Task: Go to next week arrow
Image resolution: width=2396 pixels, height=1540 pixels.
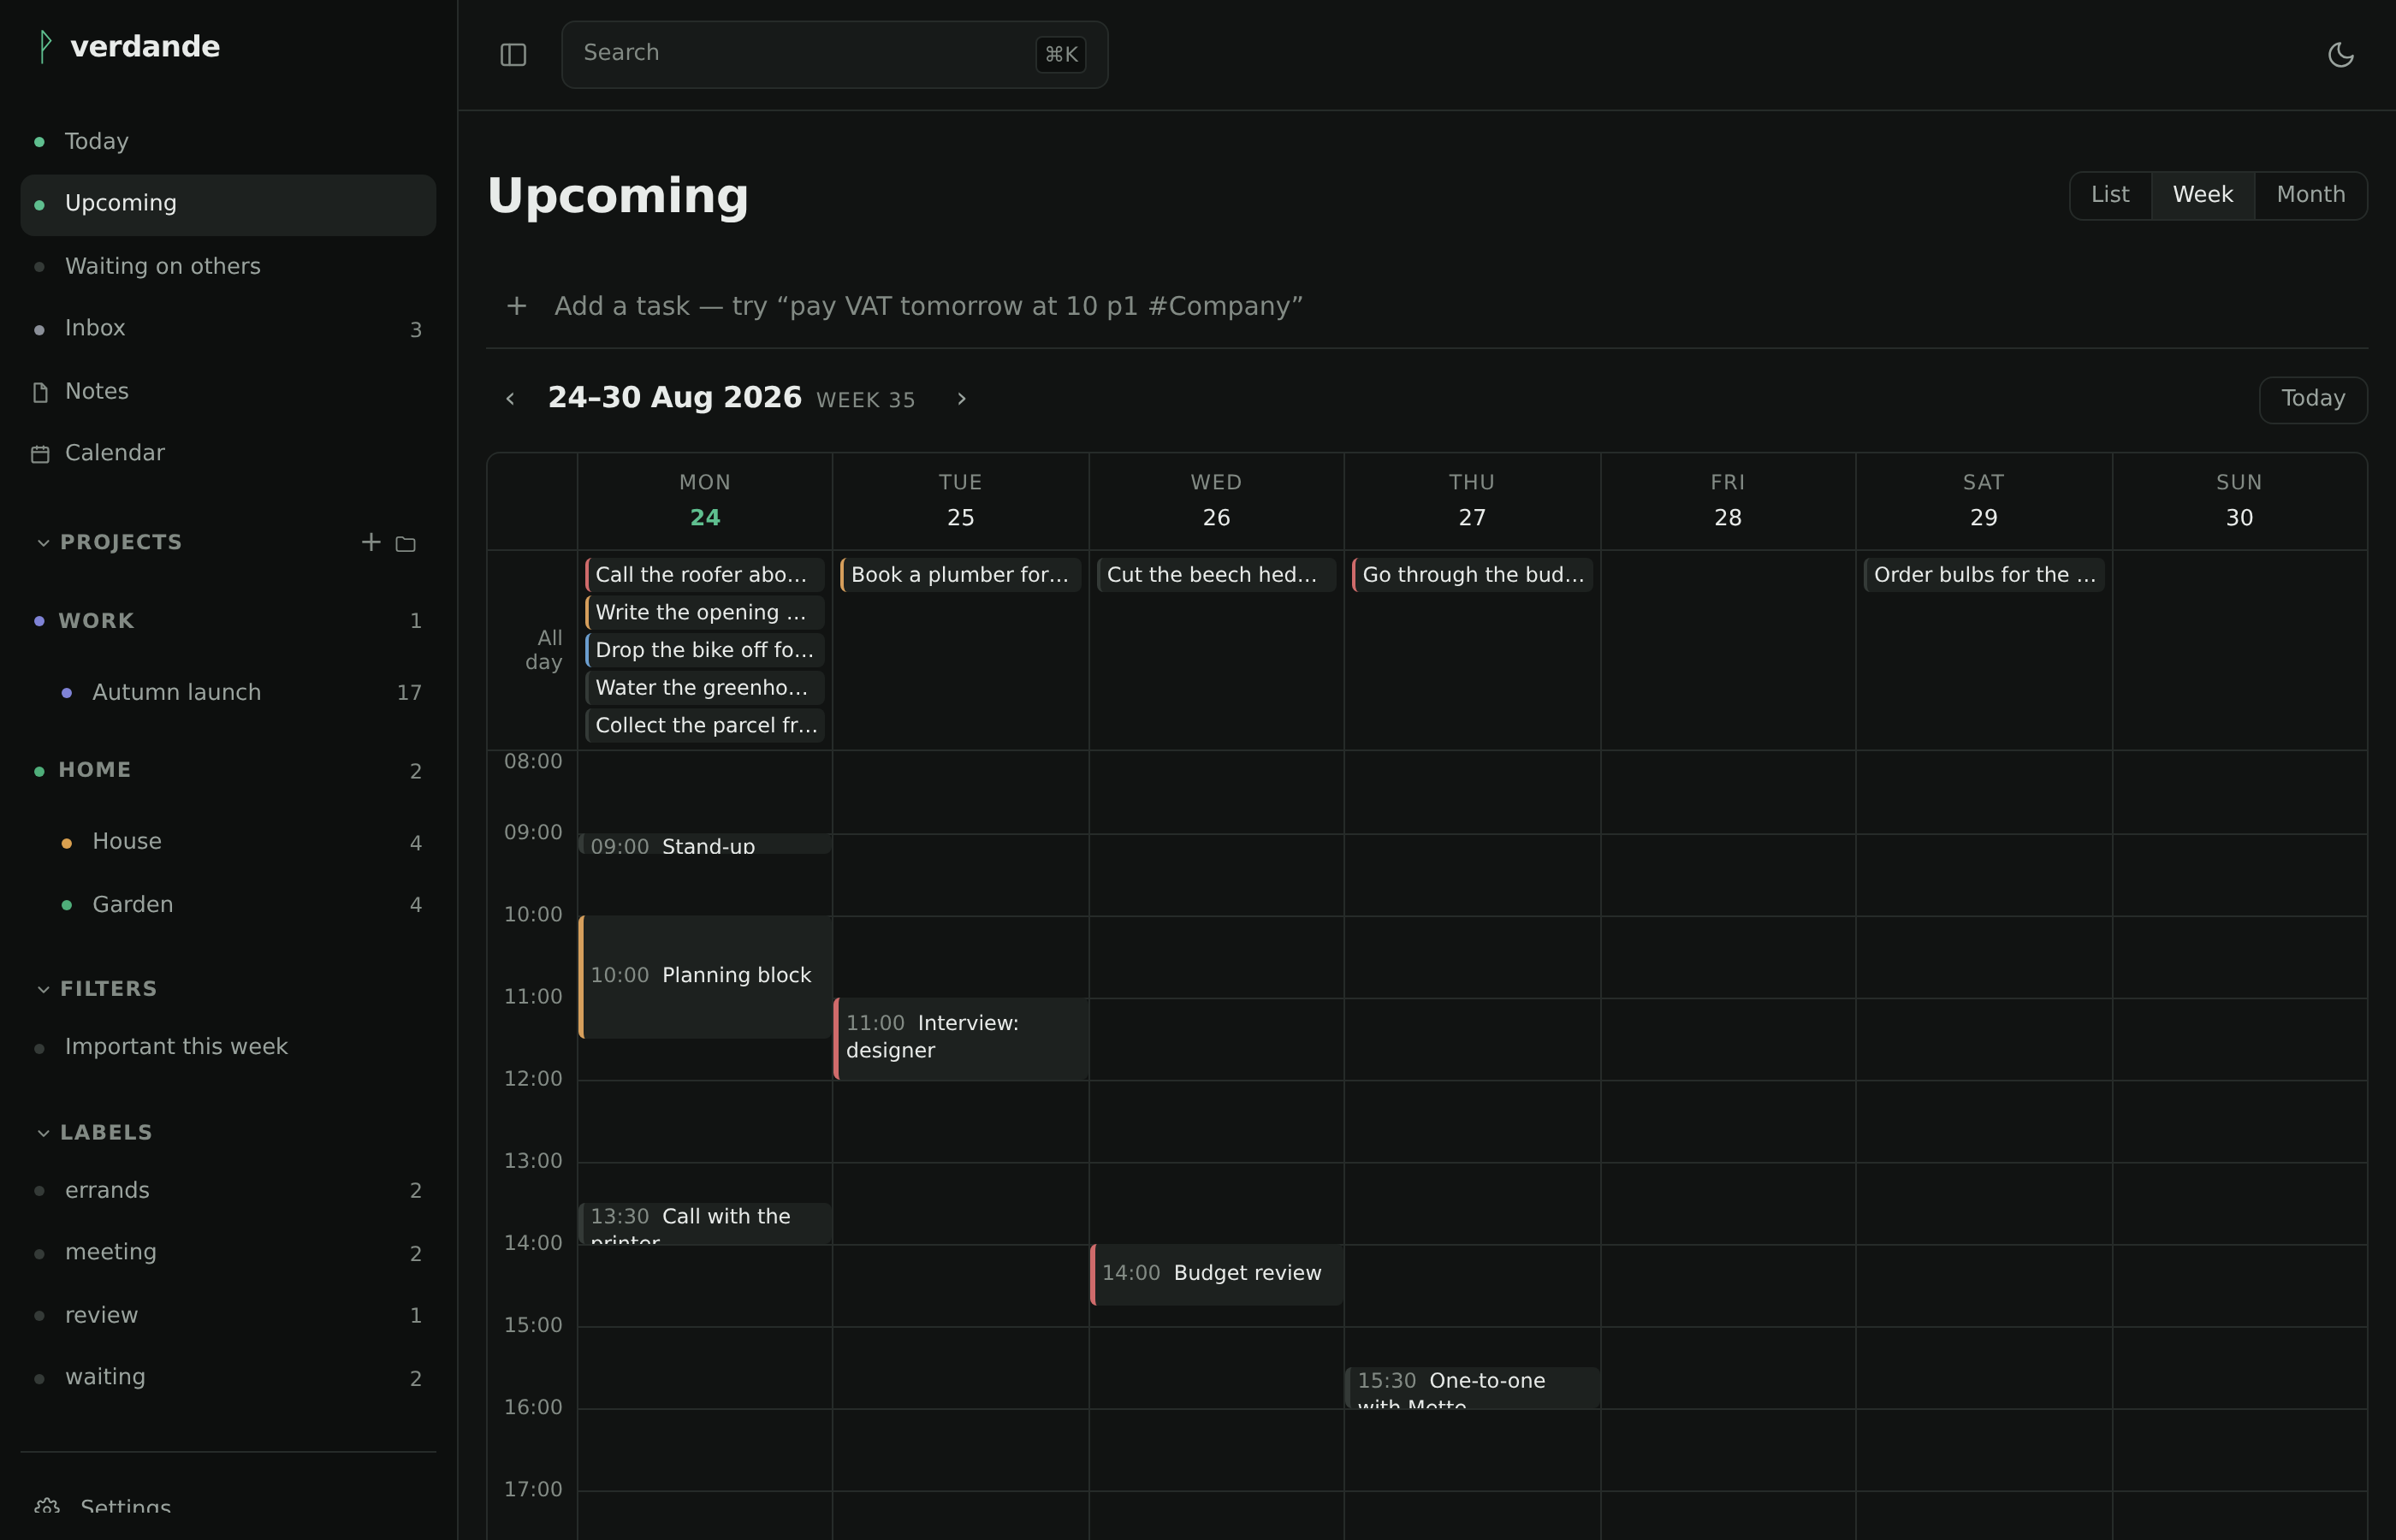Action: pos(961,399)
